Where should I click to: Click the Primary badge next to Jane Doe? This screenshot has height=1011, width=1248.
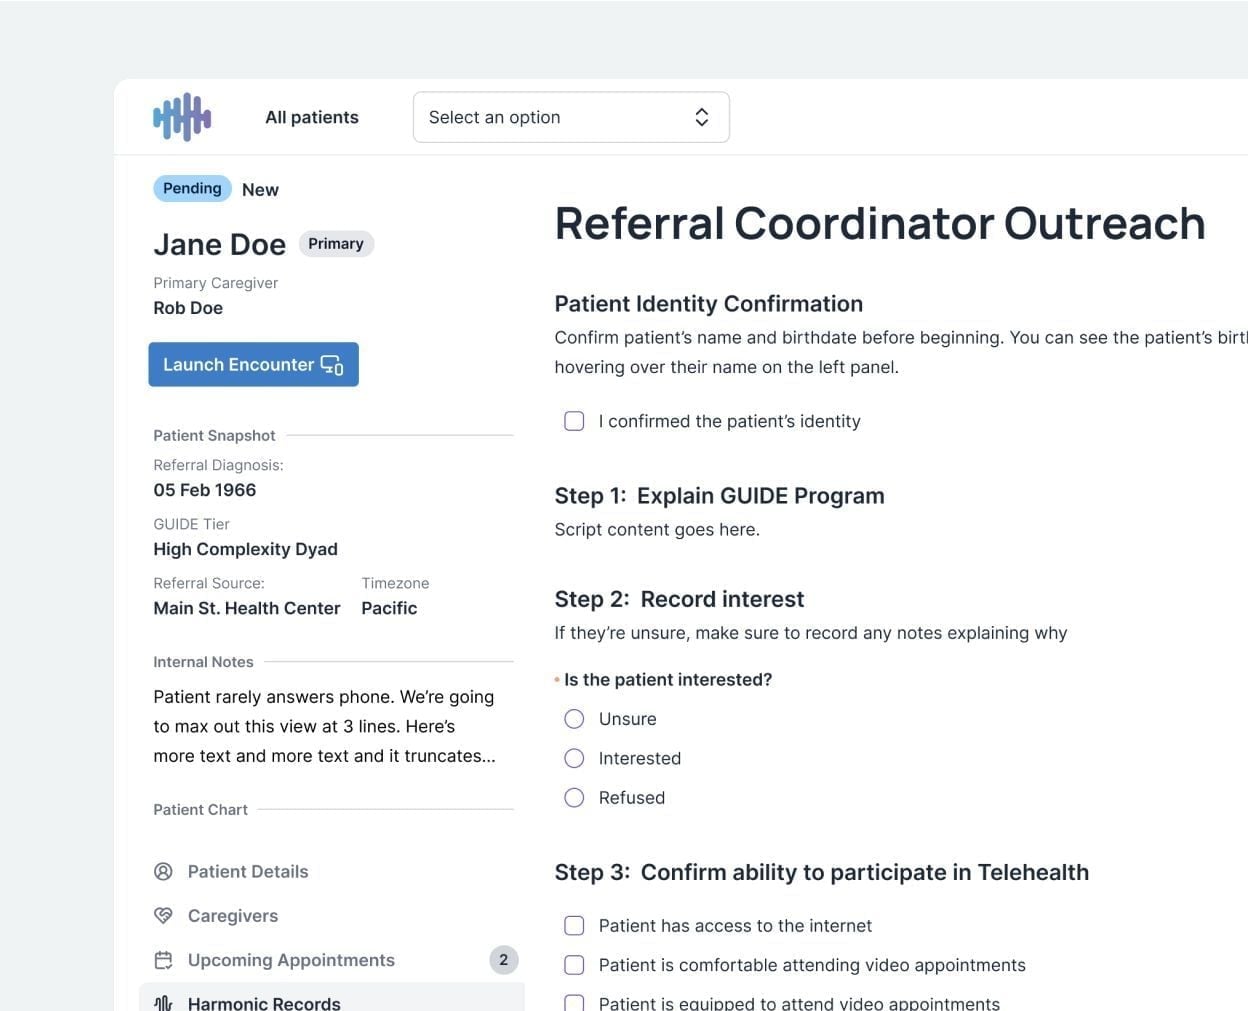pyautogui.click(x=336, y=243)
